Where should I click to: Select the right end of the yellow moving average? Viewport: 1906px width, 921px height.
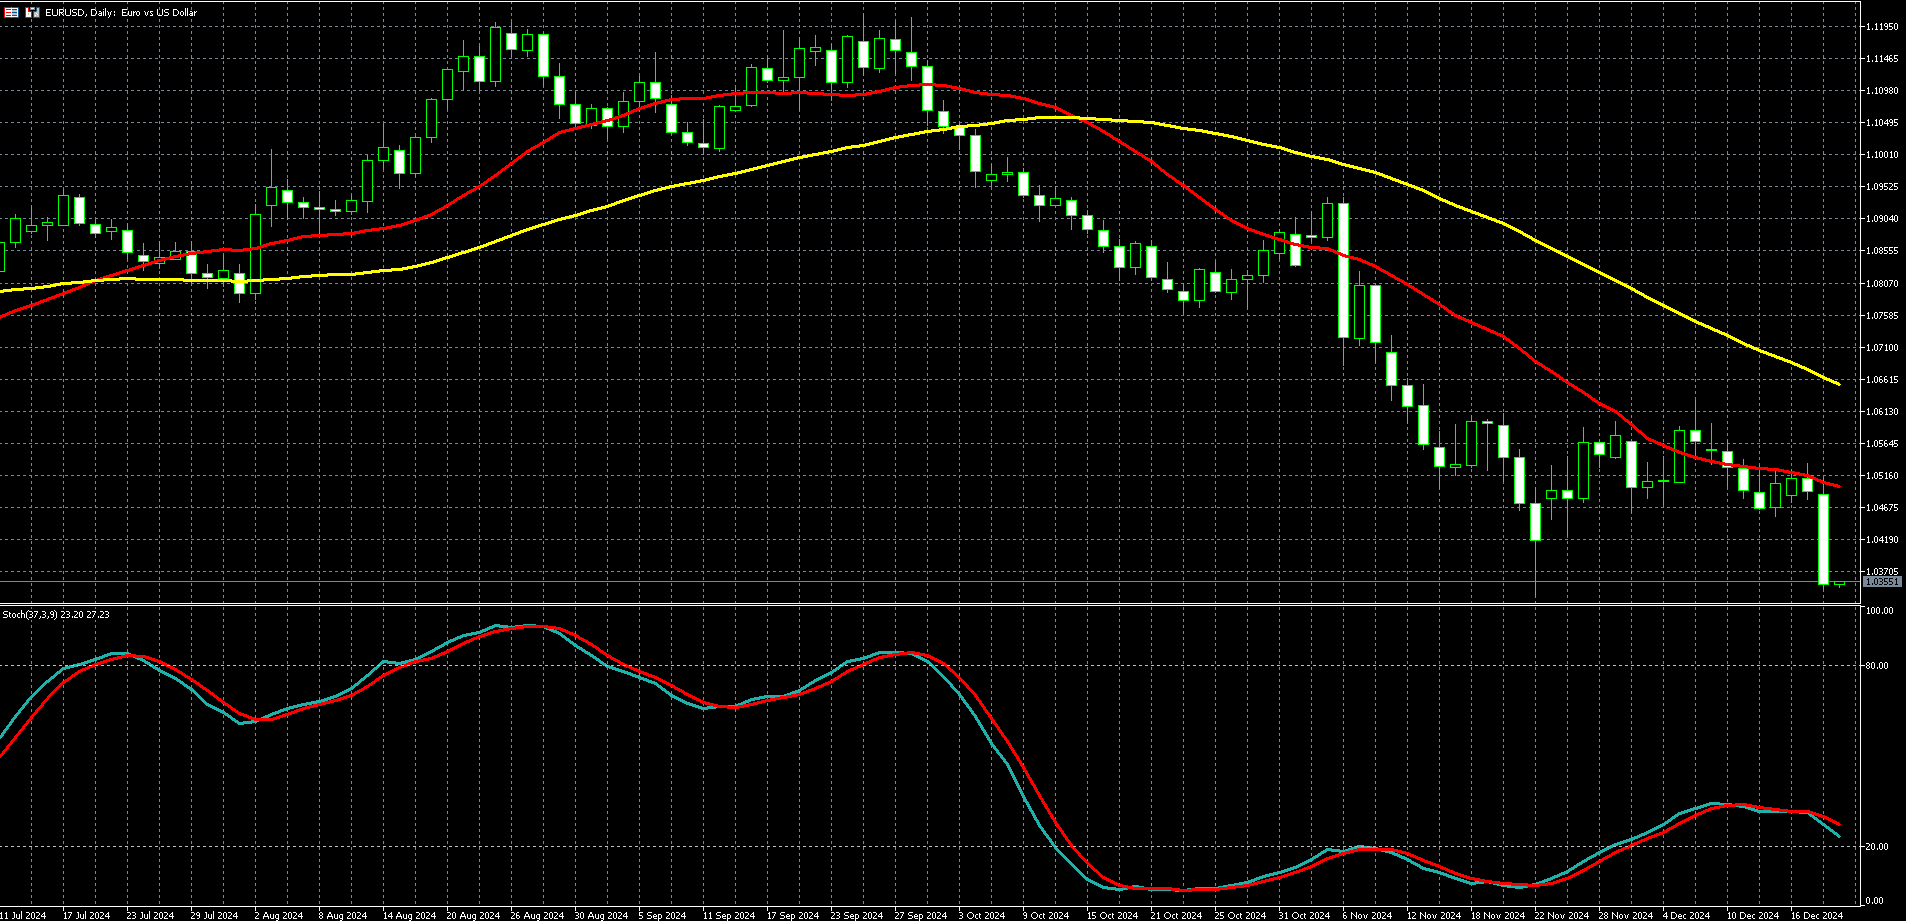click(1838, 384)
